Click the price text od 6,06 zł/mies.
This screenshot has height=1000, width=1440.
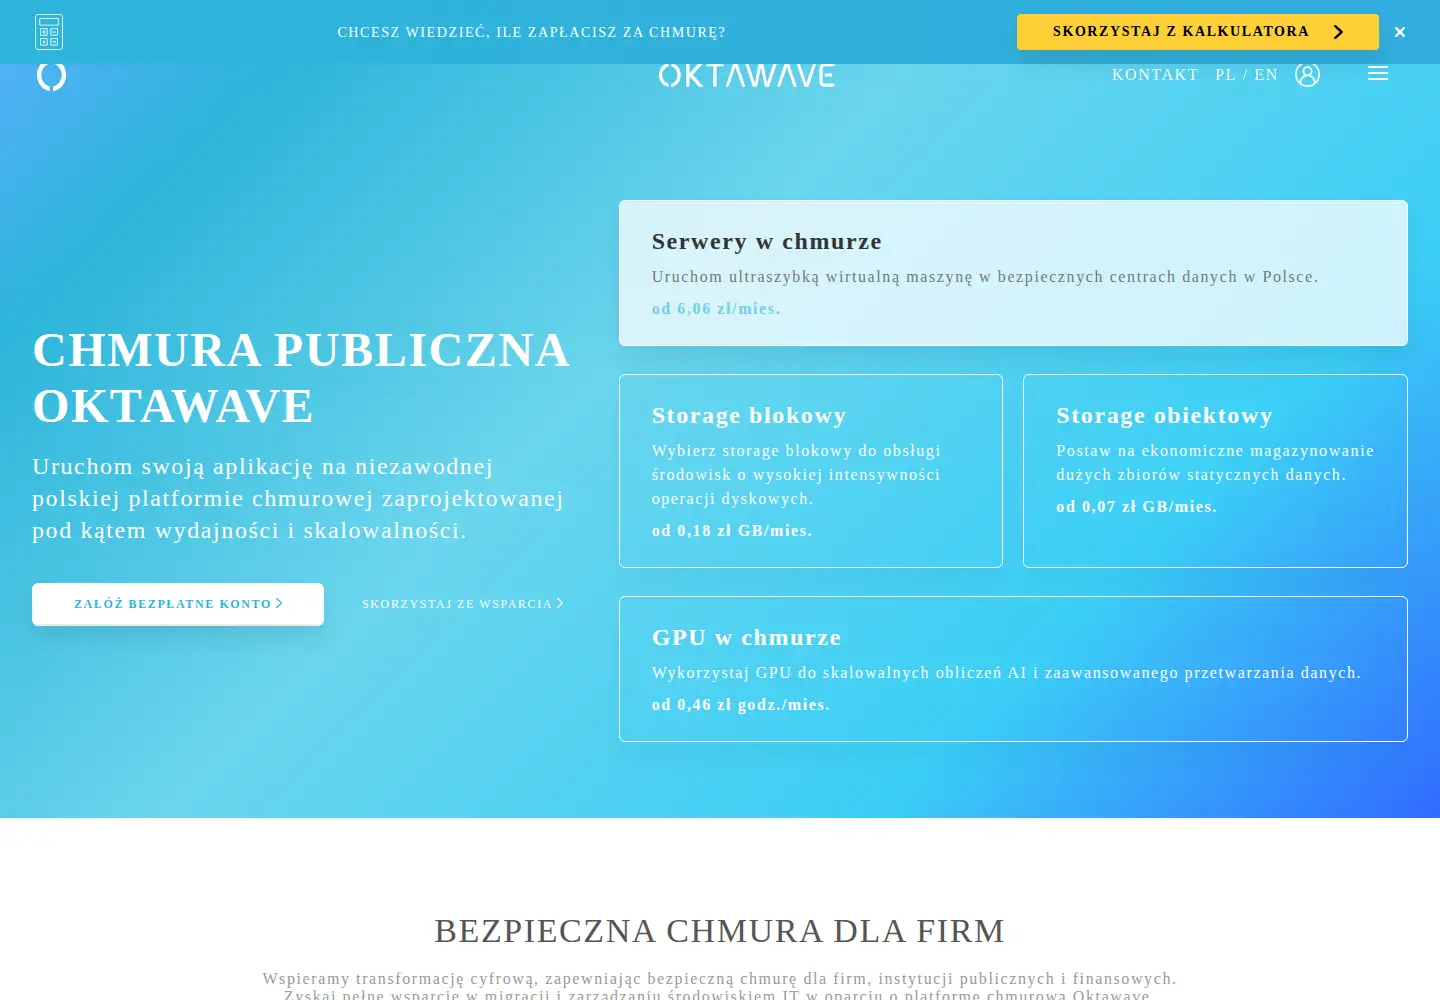pos(716,309)
